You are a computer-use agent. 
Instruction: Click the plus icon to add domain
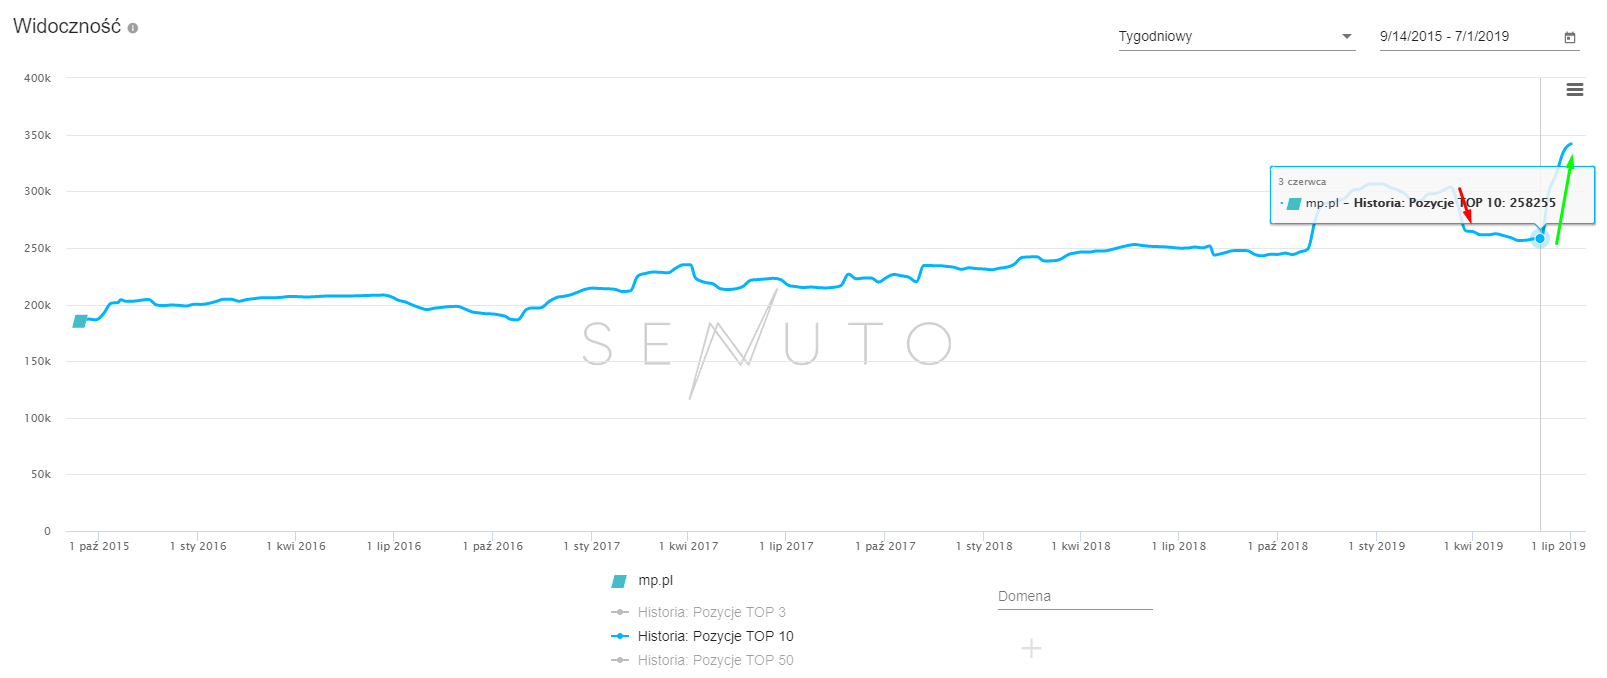1031,649
